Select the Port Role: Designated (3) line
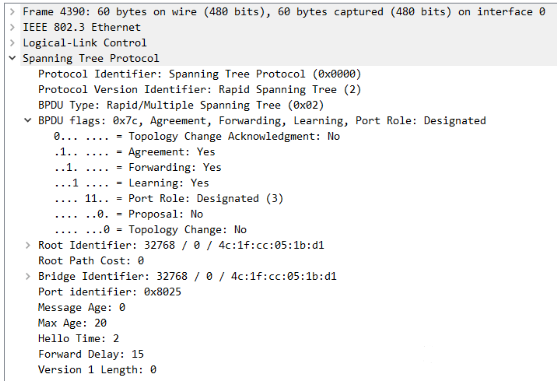 coord(169,198)
